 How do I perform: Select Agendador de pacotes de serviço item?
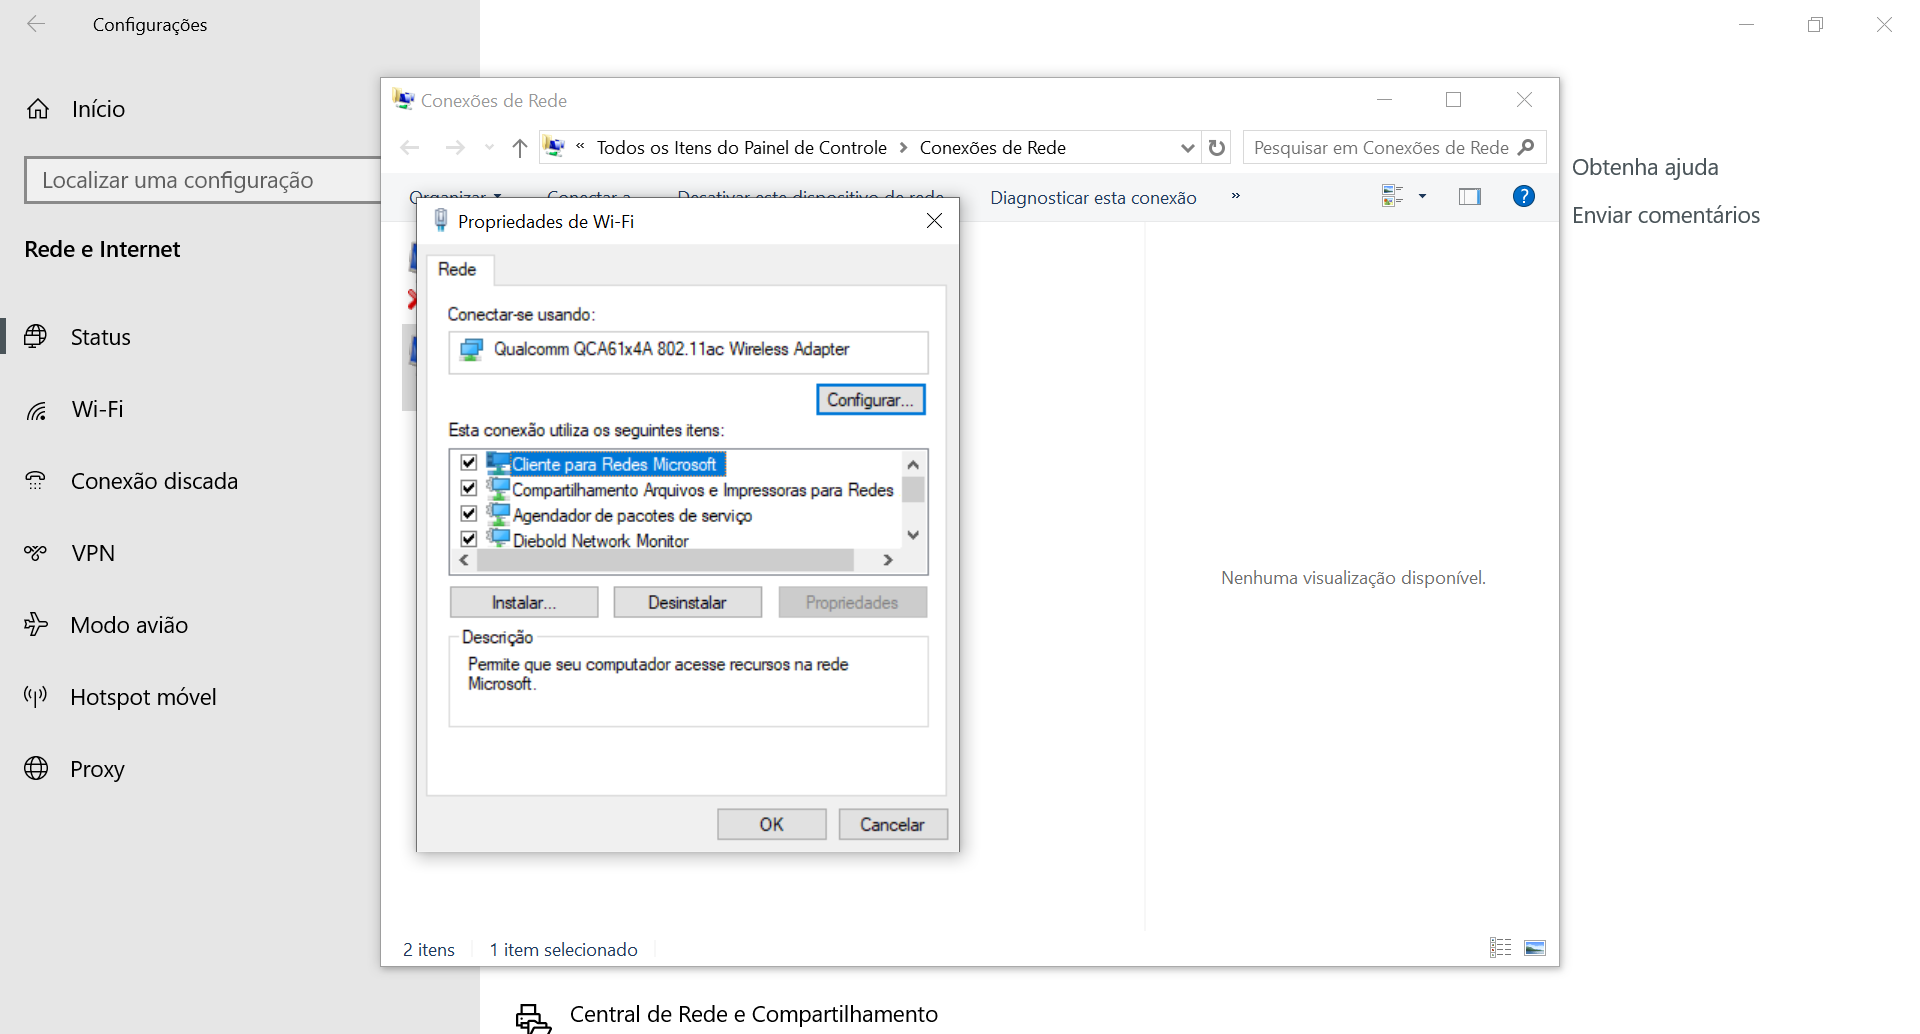tap(632, 515)
